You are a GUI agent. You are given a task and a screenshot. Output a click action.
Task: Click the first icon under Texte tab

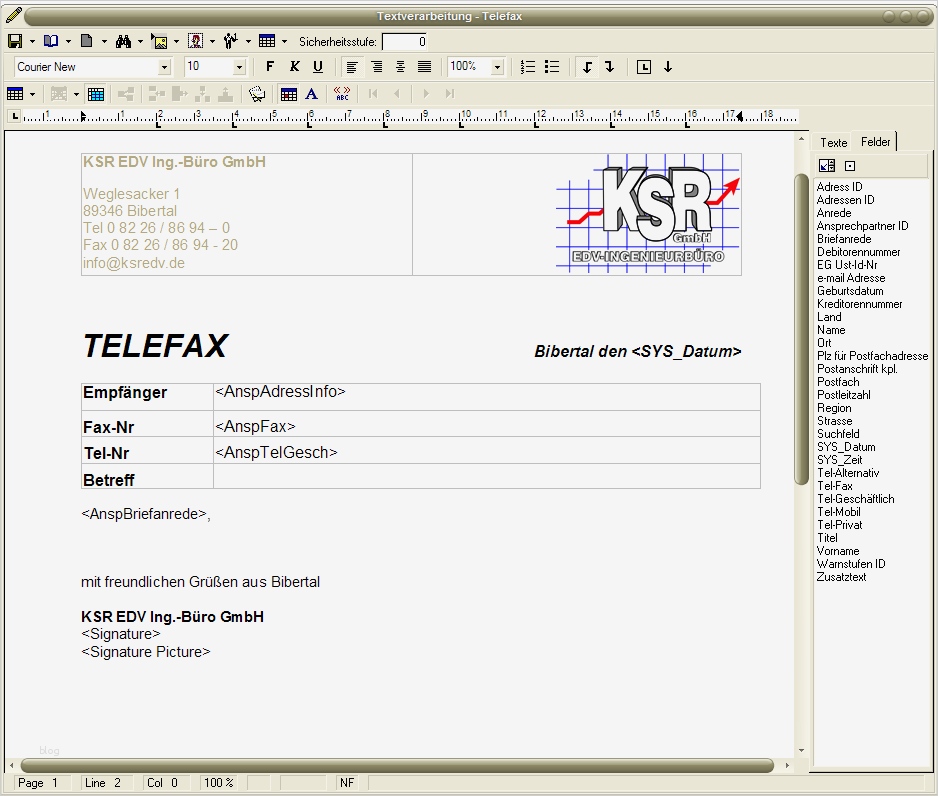pyautogui.click(x=827, y=166)
